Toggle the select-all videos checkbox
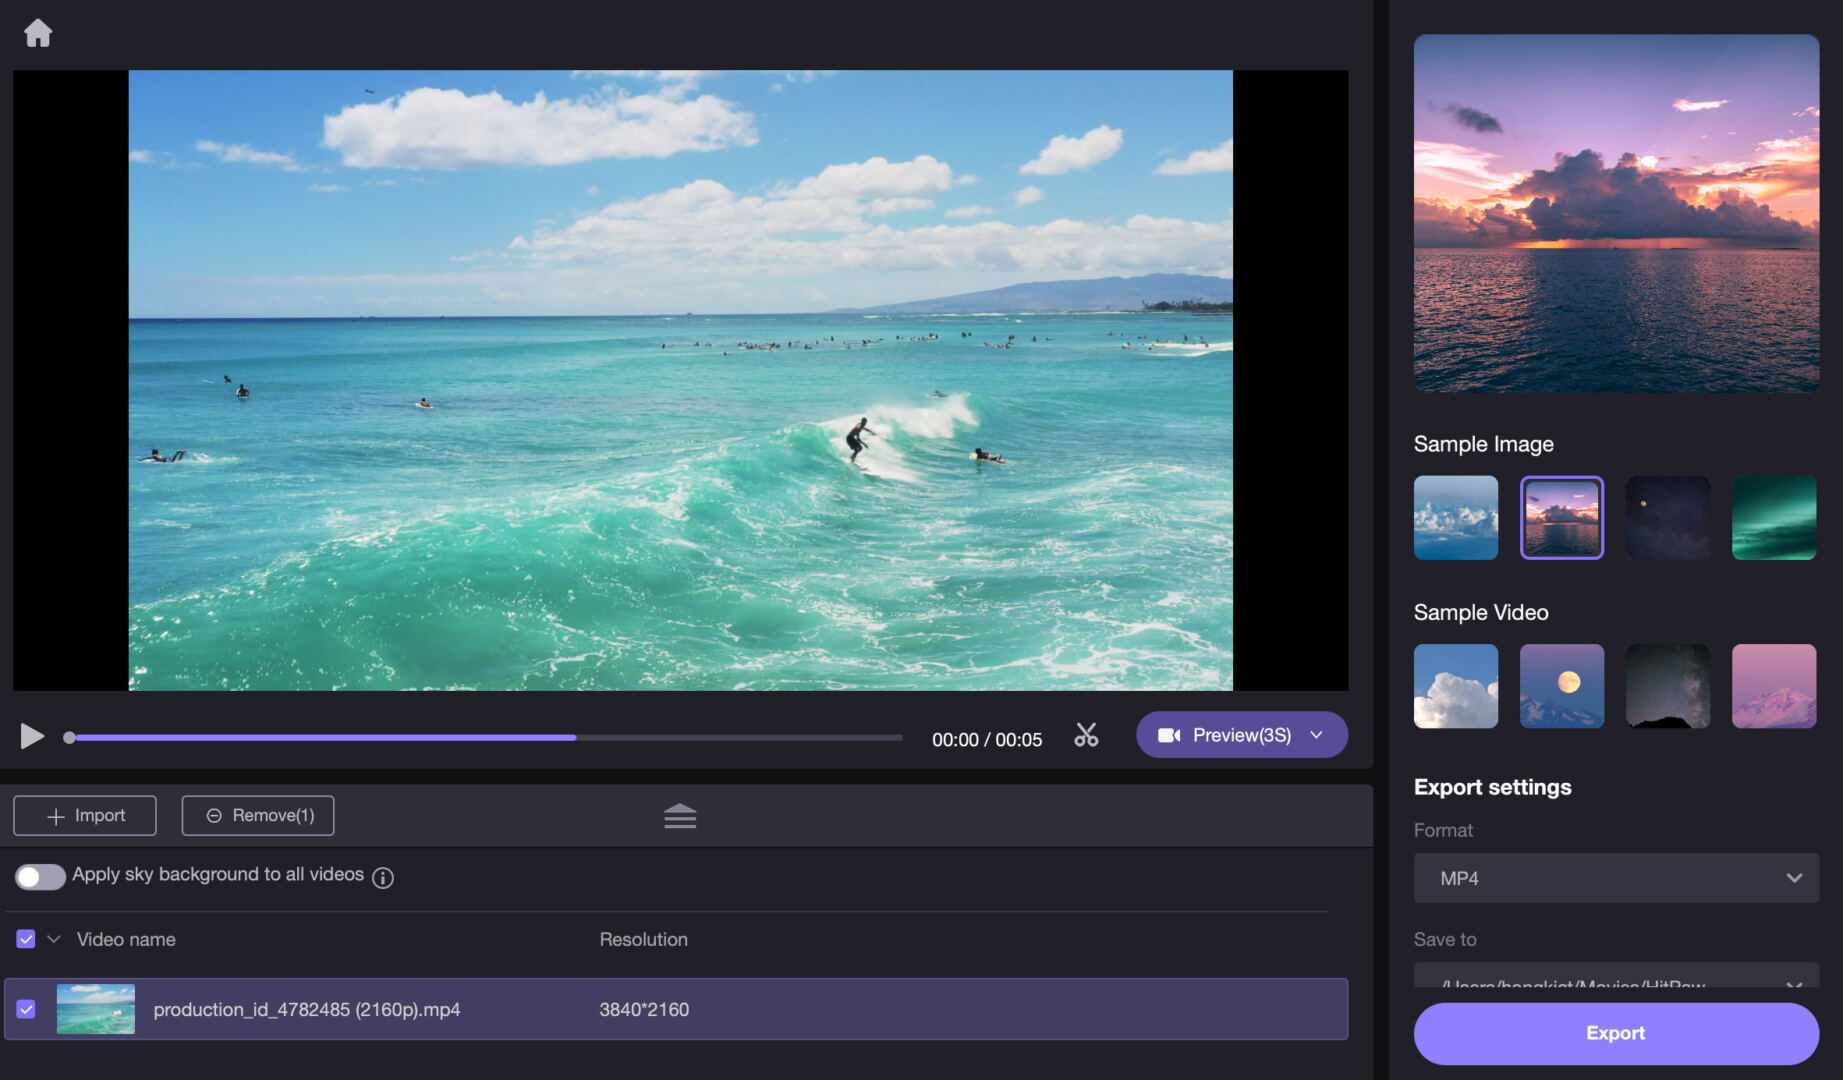The width and height of the screenshot is (1843, 1080). (26, 939)
